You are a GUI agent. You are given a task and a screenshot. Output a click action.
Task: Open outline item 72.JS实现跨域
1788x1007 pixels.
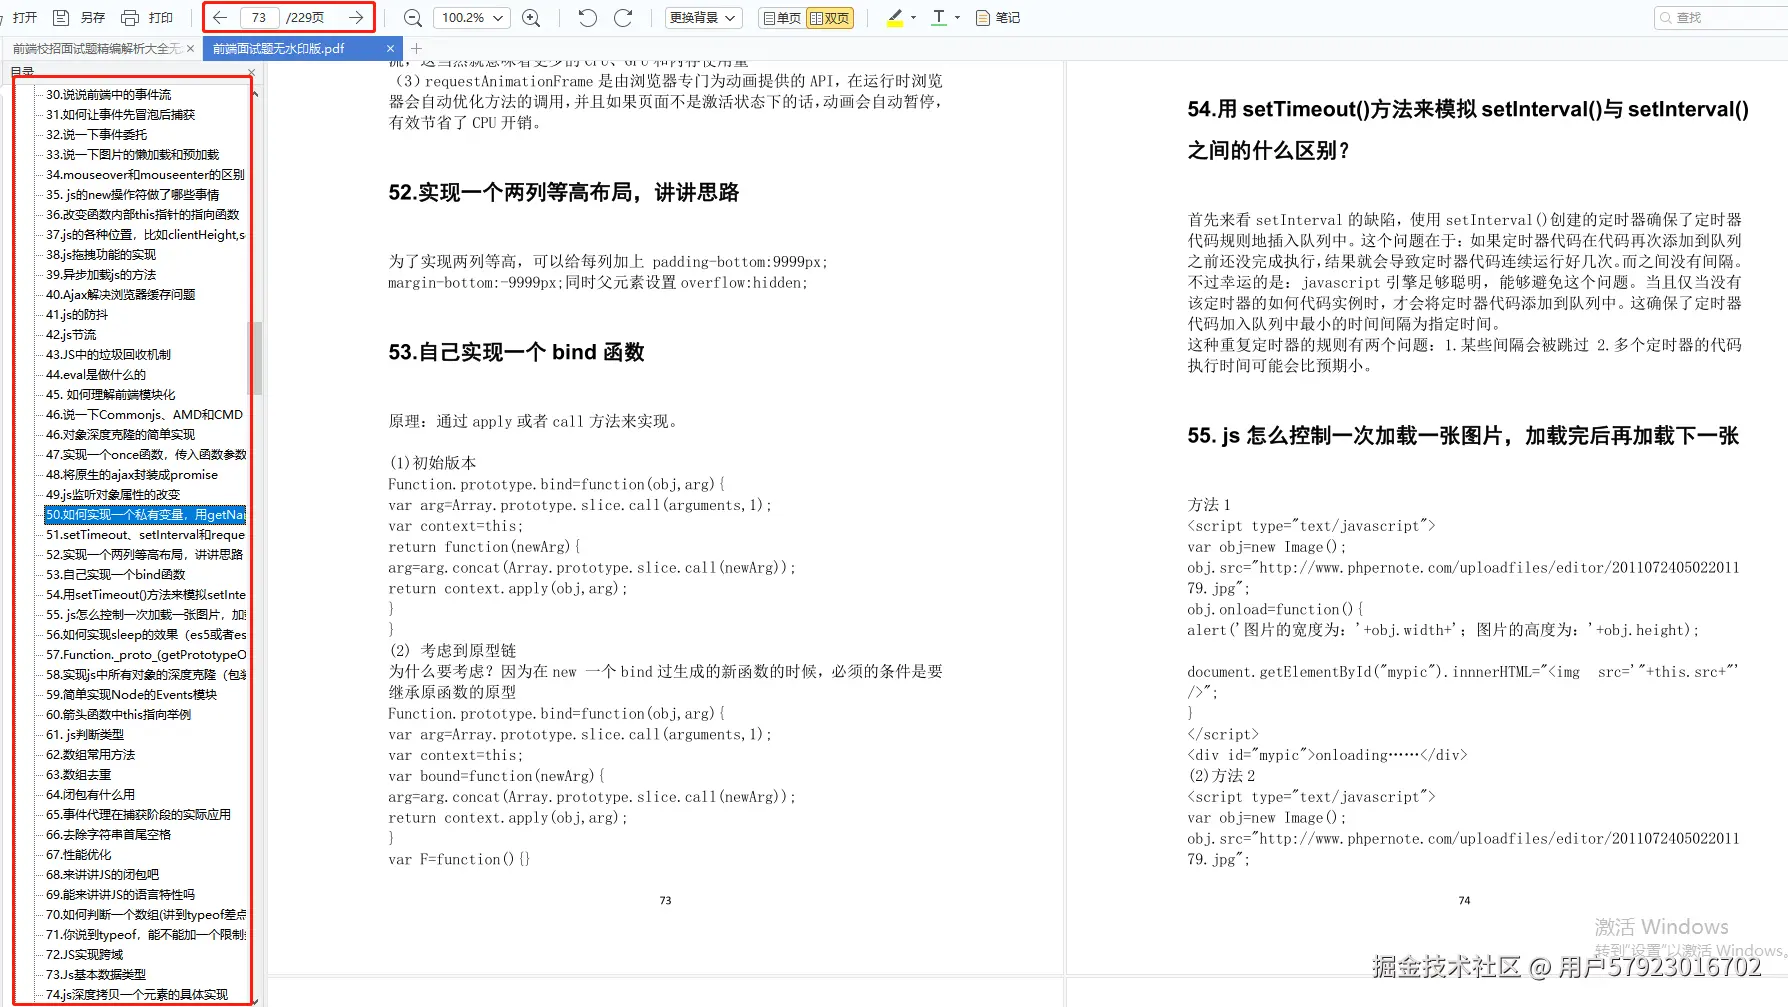tap(84, 955)
